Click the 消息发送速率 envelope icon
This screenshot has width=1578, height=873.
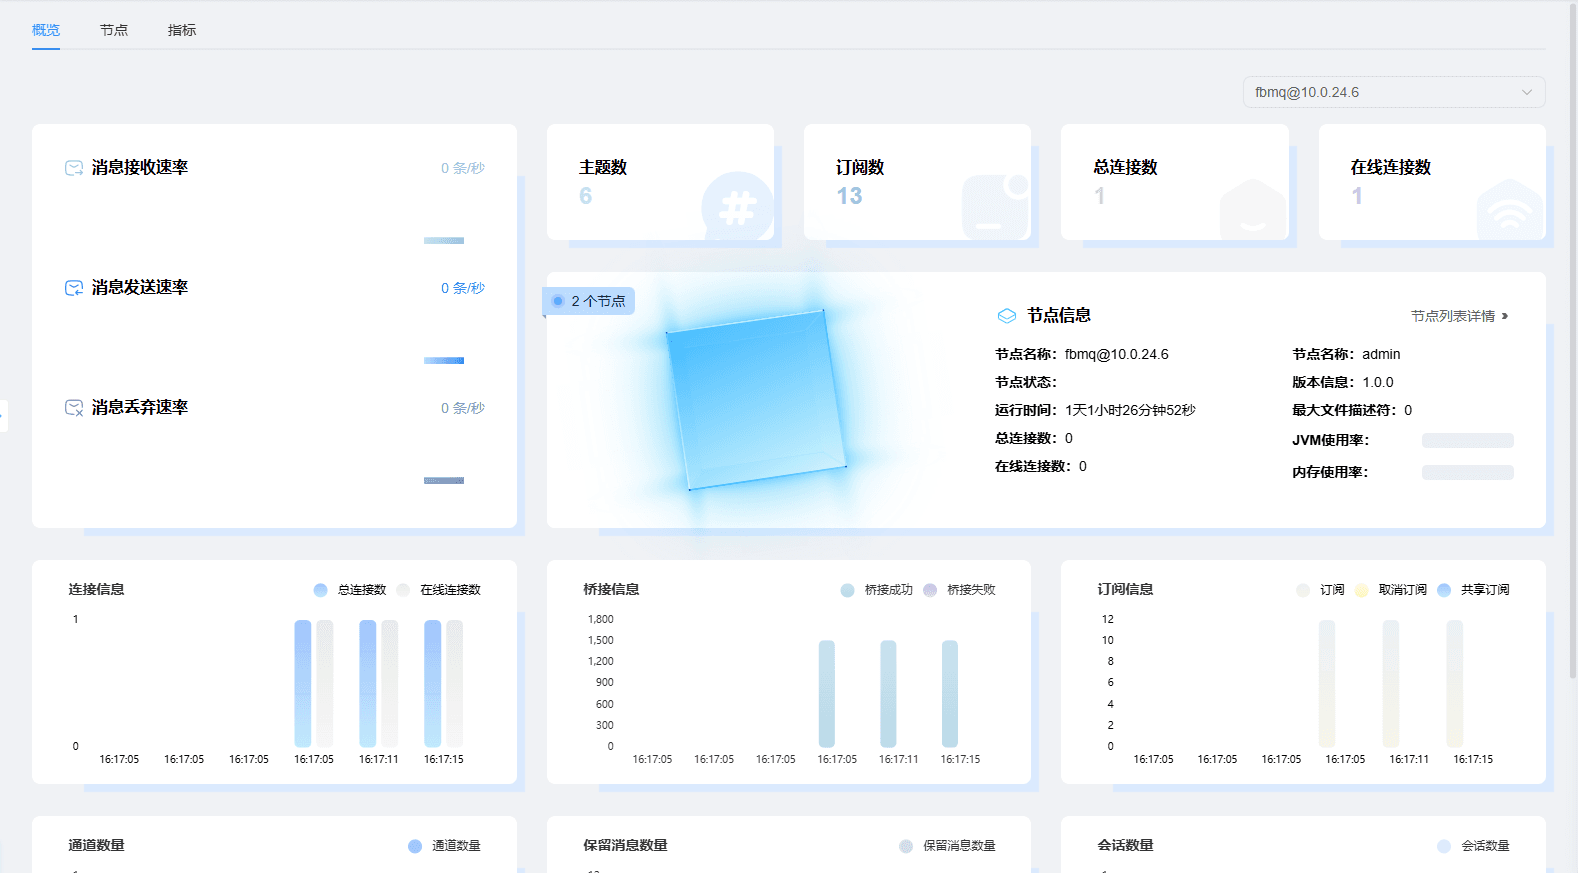pyautogui.click(x=74, y=288)
